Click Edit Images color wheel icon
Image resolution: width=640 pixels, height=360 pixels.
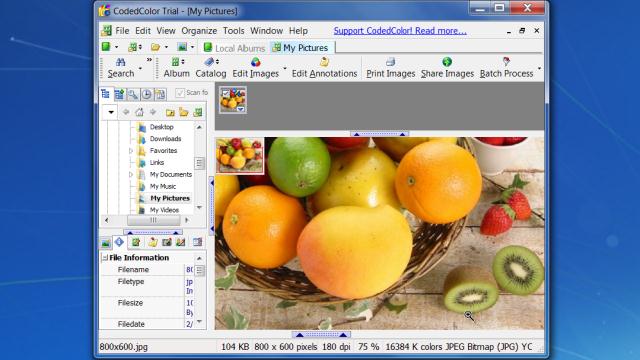256,62
